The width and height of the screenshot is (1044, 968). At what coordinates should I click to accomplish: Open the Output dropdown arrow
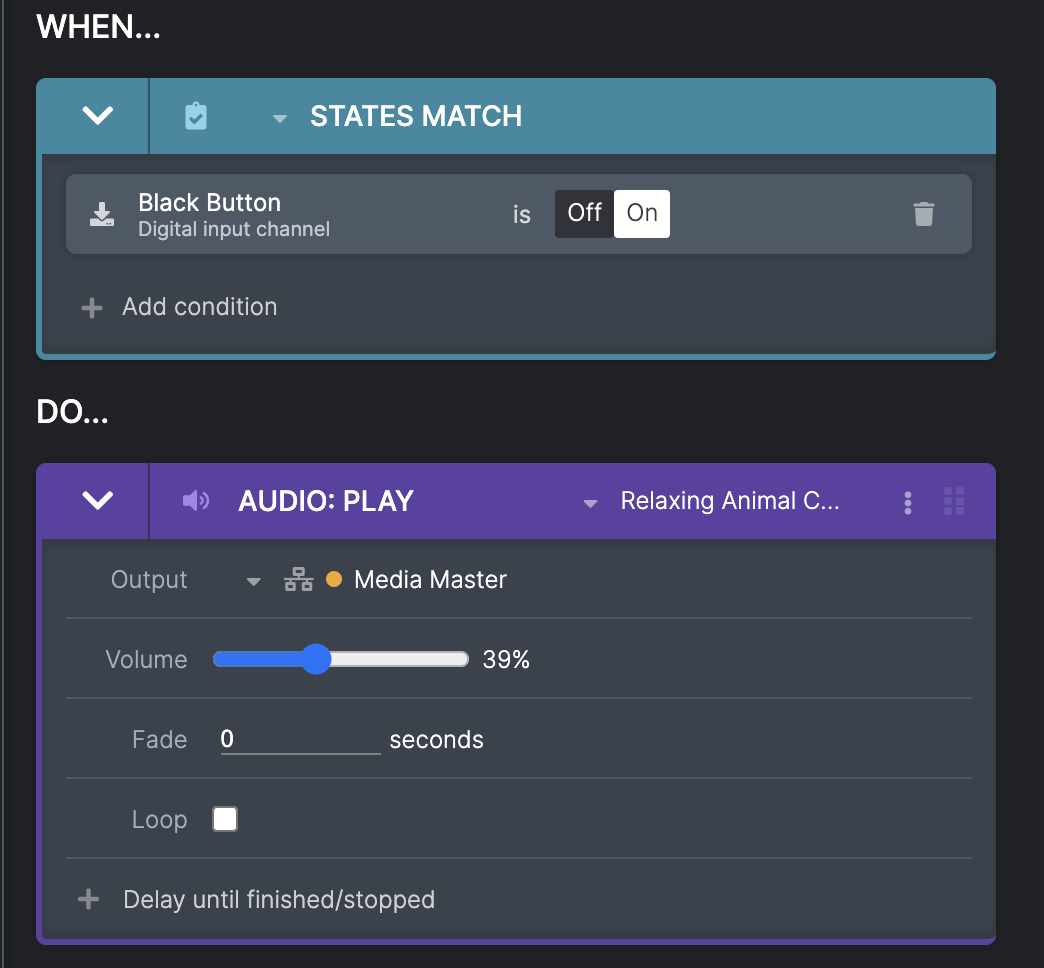[x=253, y=582]
